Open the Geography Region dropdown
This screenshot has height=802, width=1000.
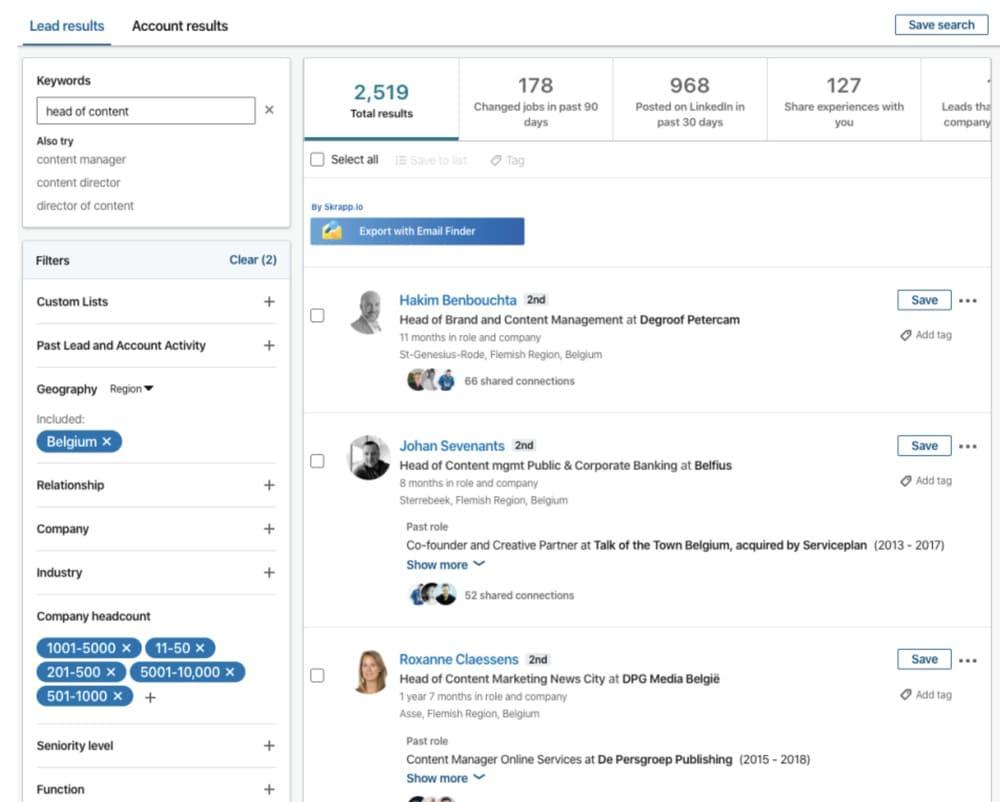[x=131, y=388]
